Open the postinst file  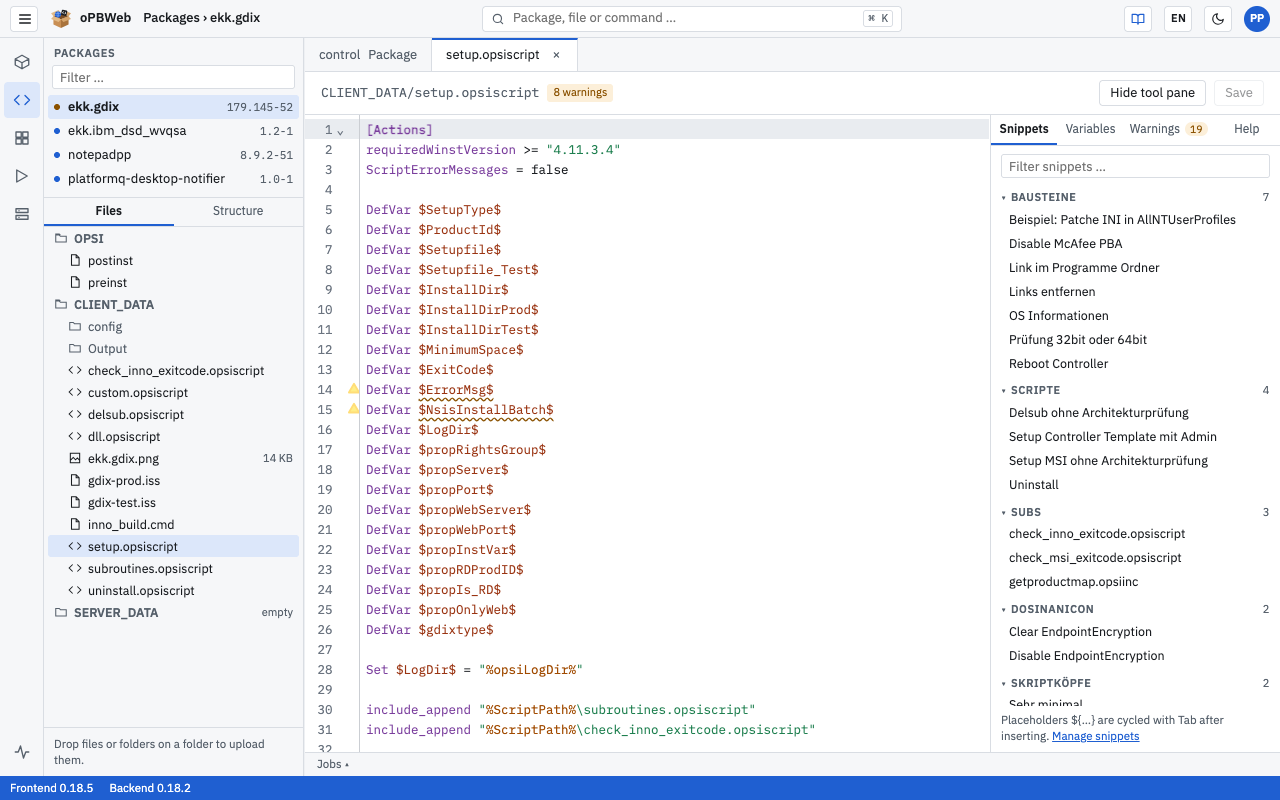[173, 260]
